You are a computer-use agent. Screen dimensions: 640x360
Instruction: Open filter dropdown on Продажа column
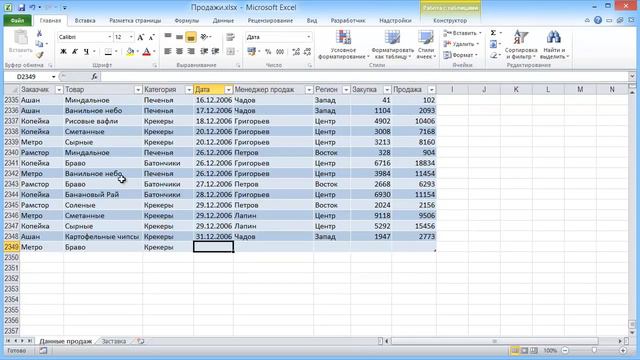pyautogui.click(x=431, y=89)
